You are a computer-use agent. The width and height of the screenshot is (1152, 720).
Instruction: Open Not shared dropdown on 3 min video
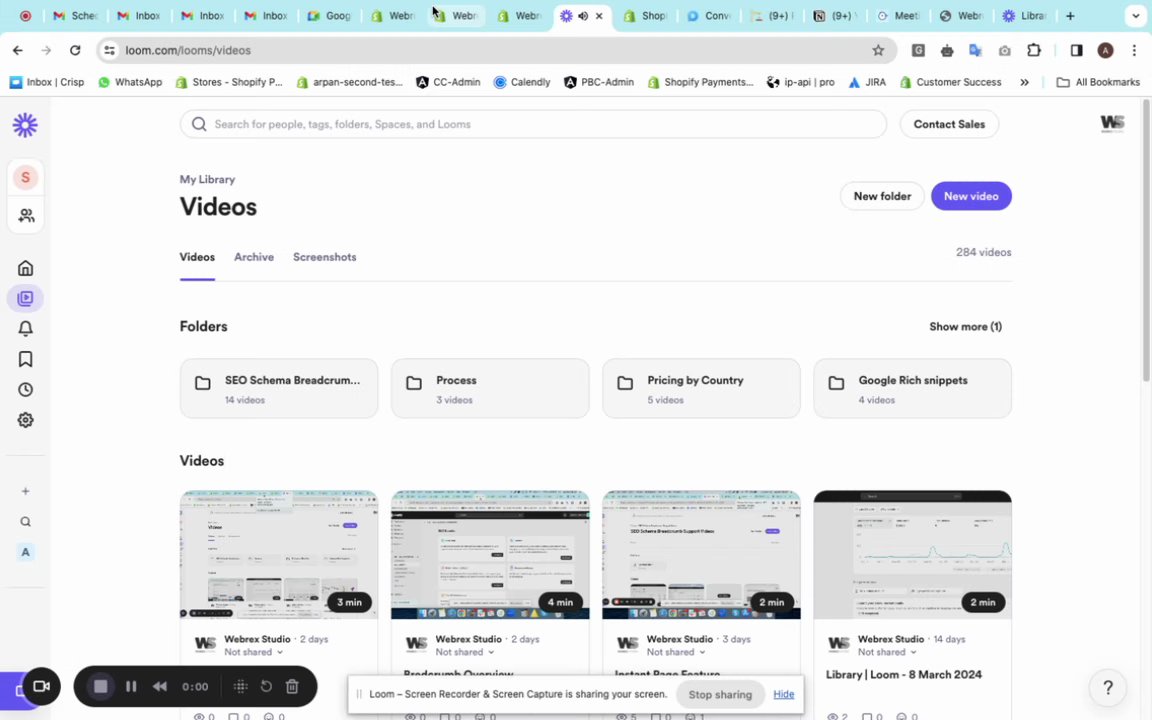coord(253,652)
